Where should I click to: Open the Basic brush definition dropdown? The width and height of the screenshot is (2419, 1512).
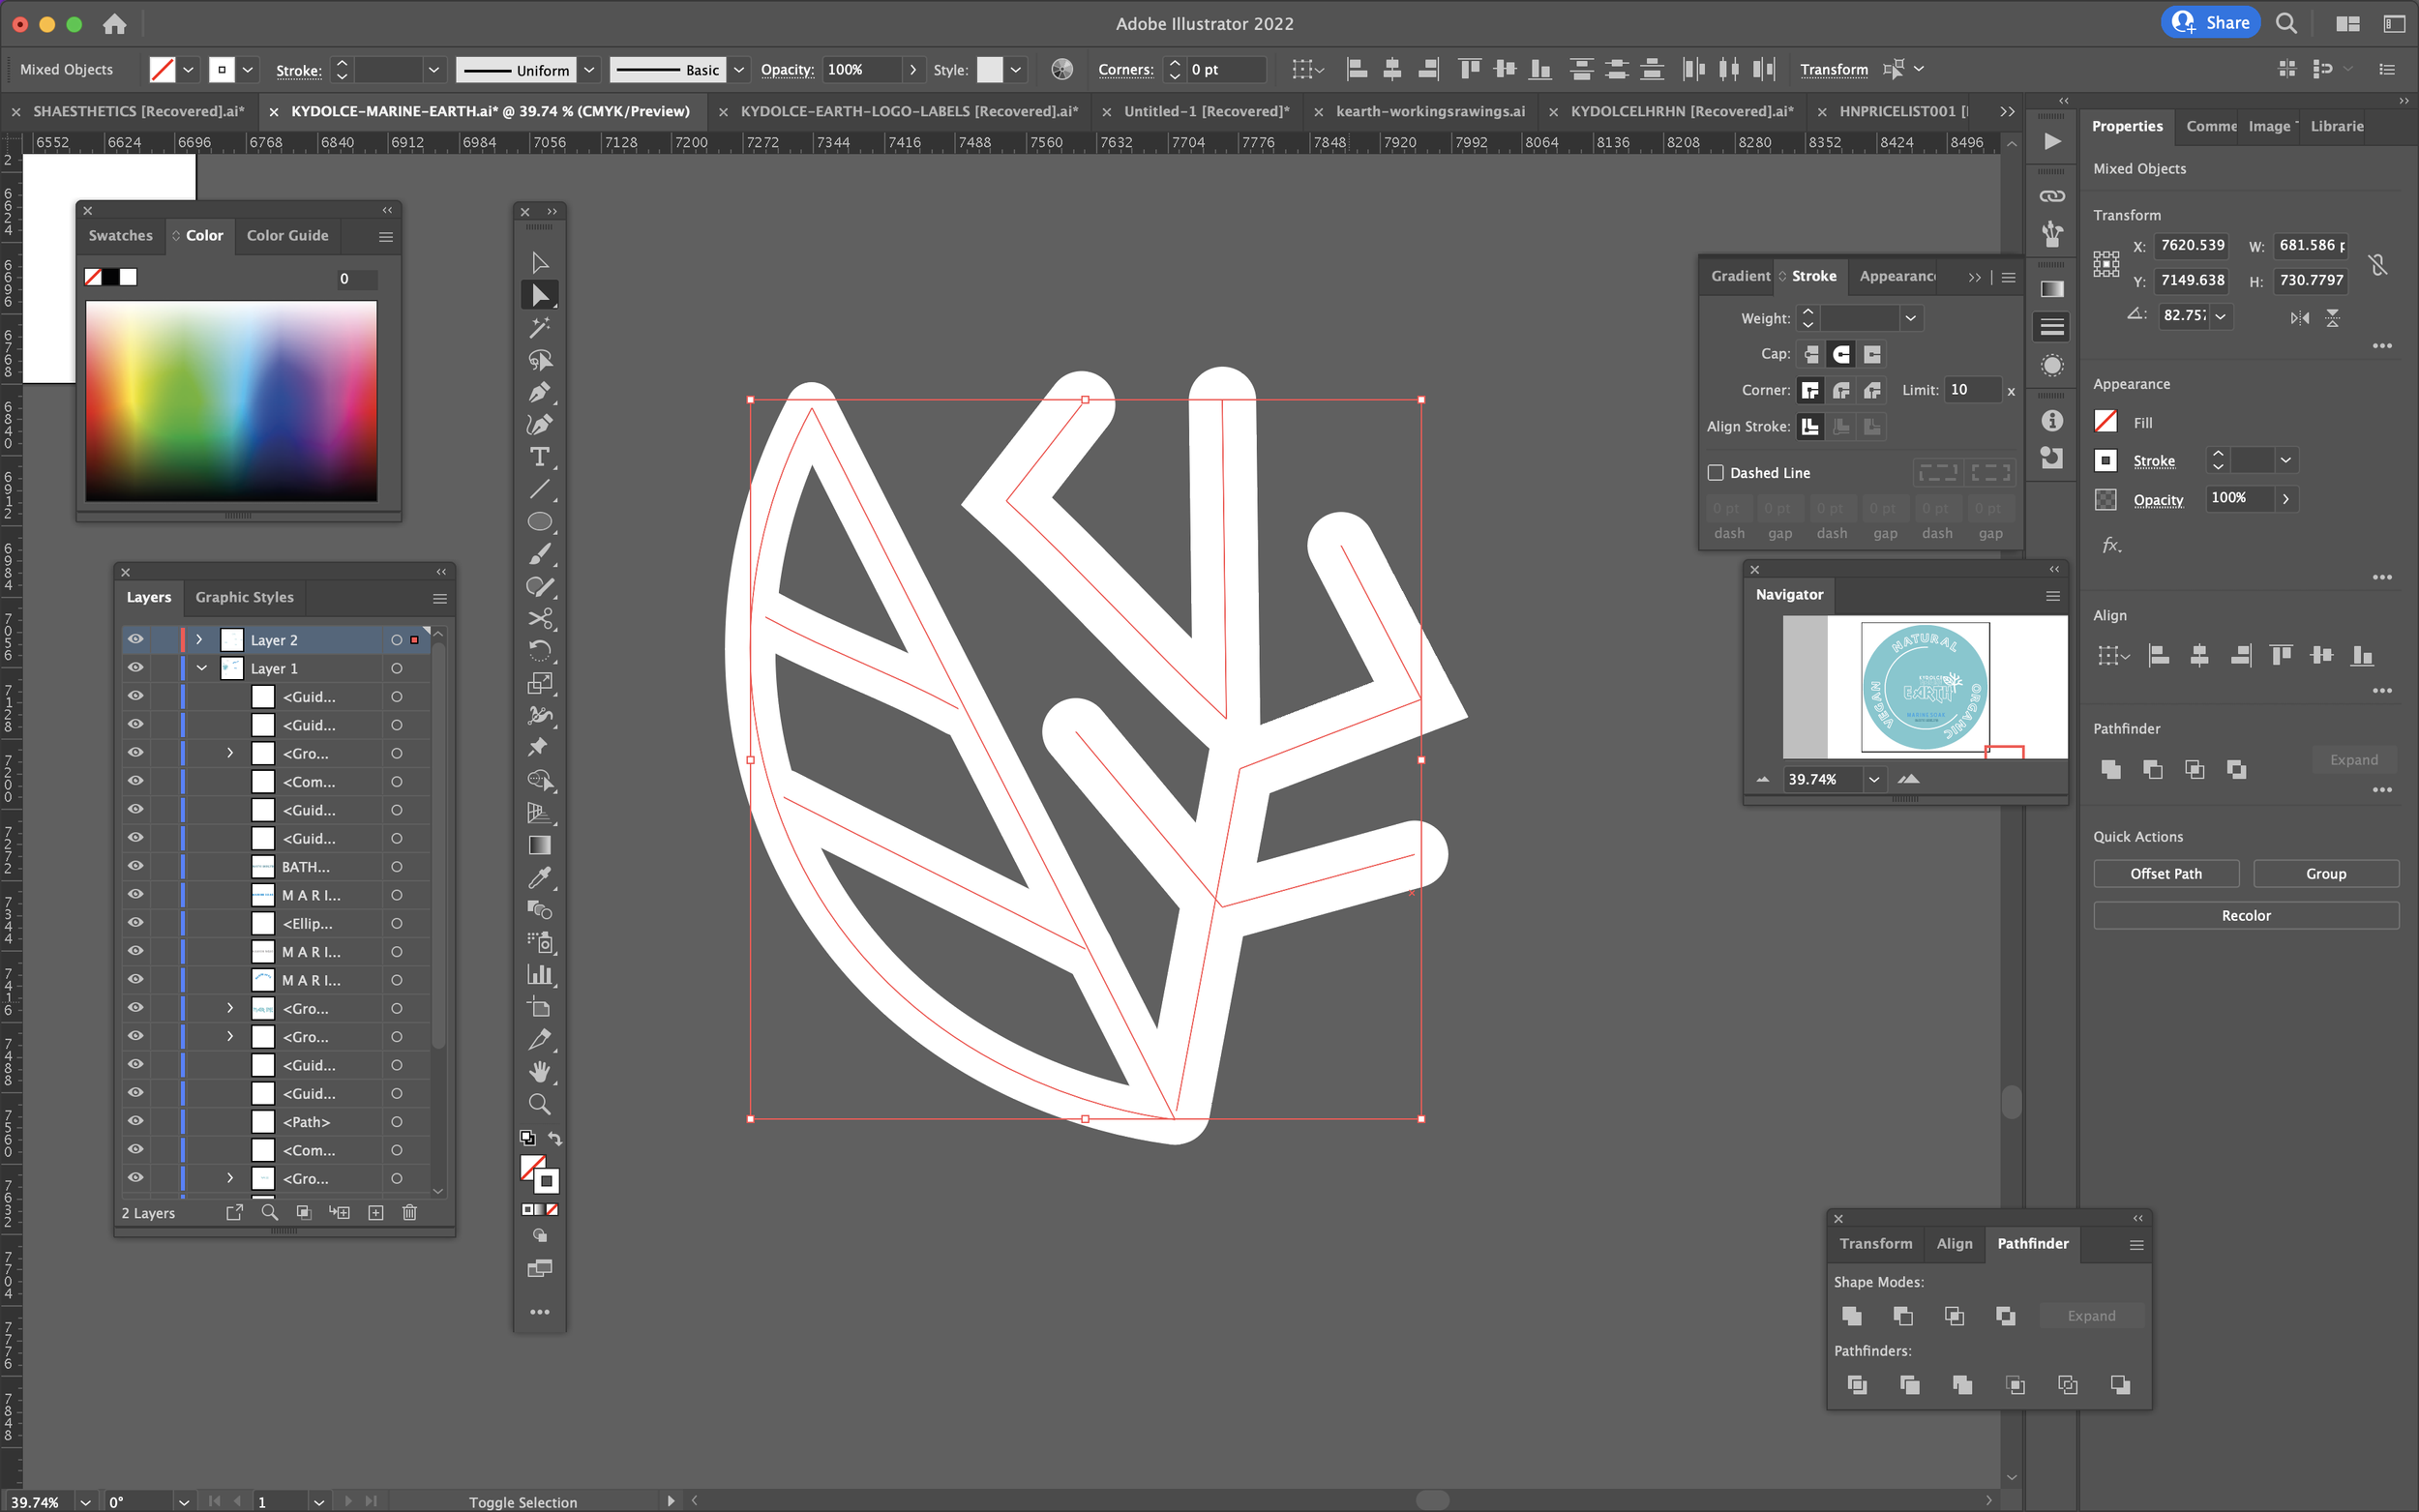(739, 70)
